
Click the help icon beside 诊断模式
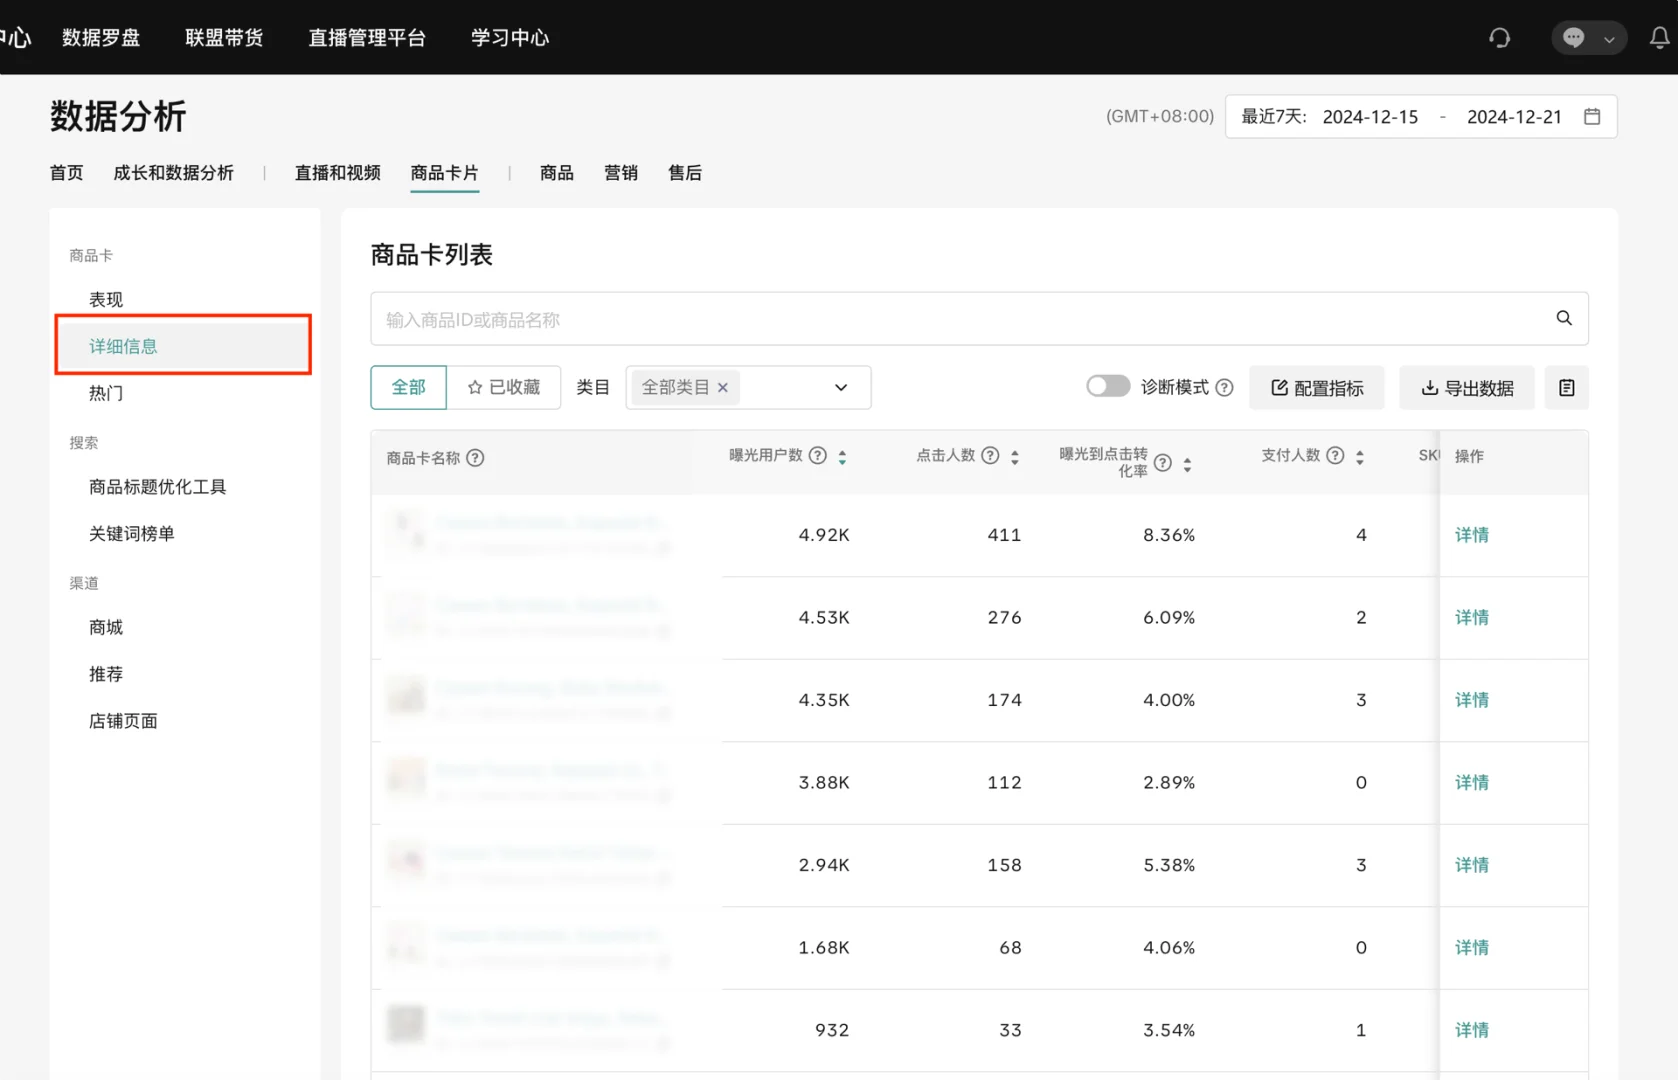[x=1225, y=387]
